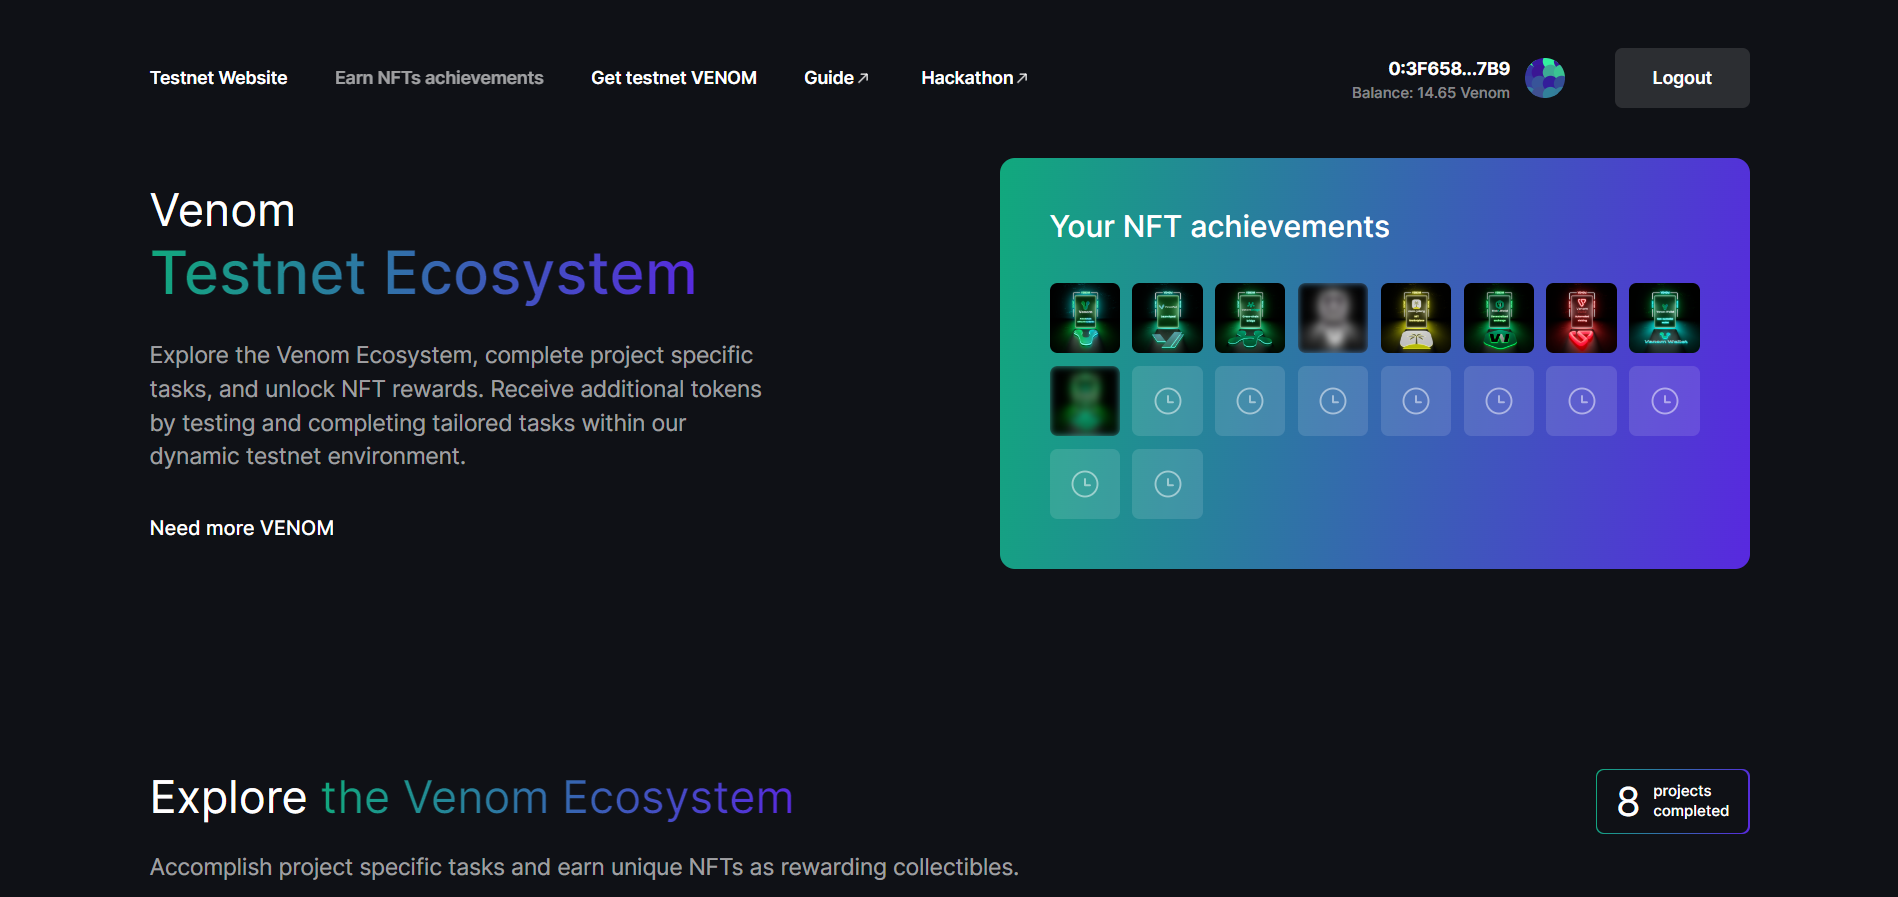1898x897 pixels.
Task: Open the yellow palm tree NFT achievement
Action: click(x=1416, y=318)
